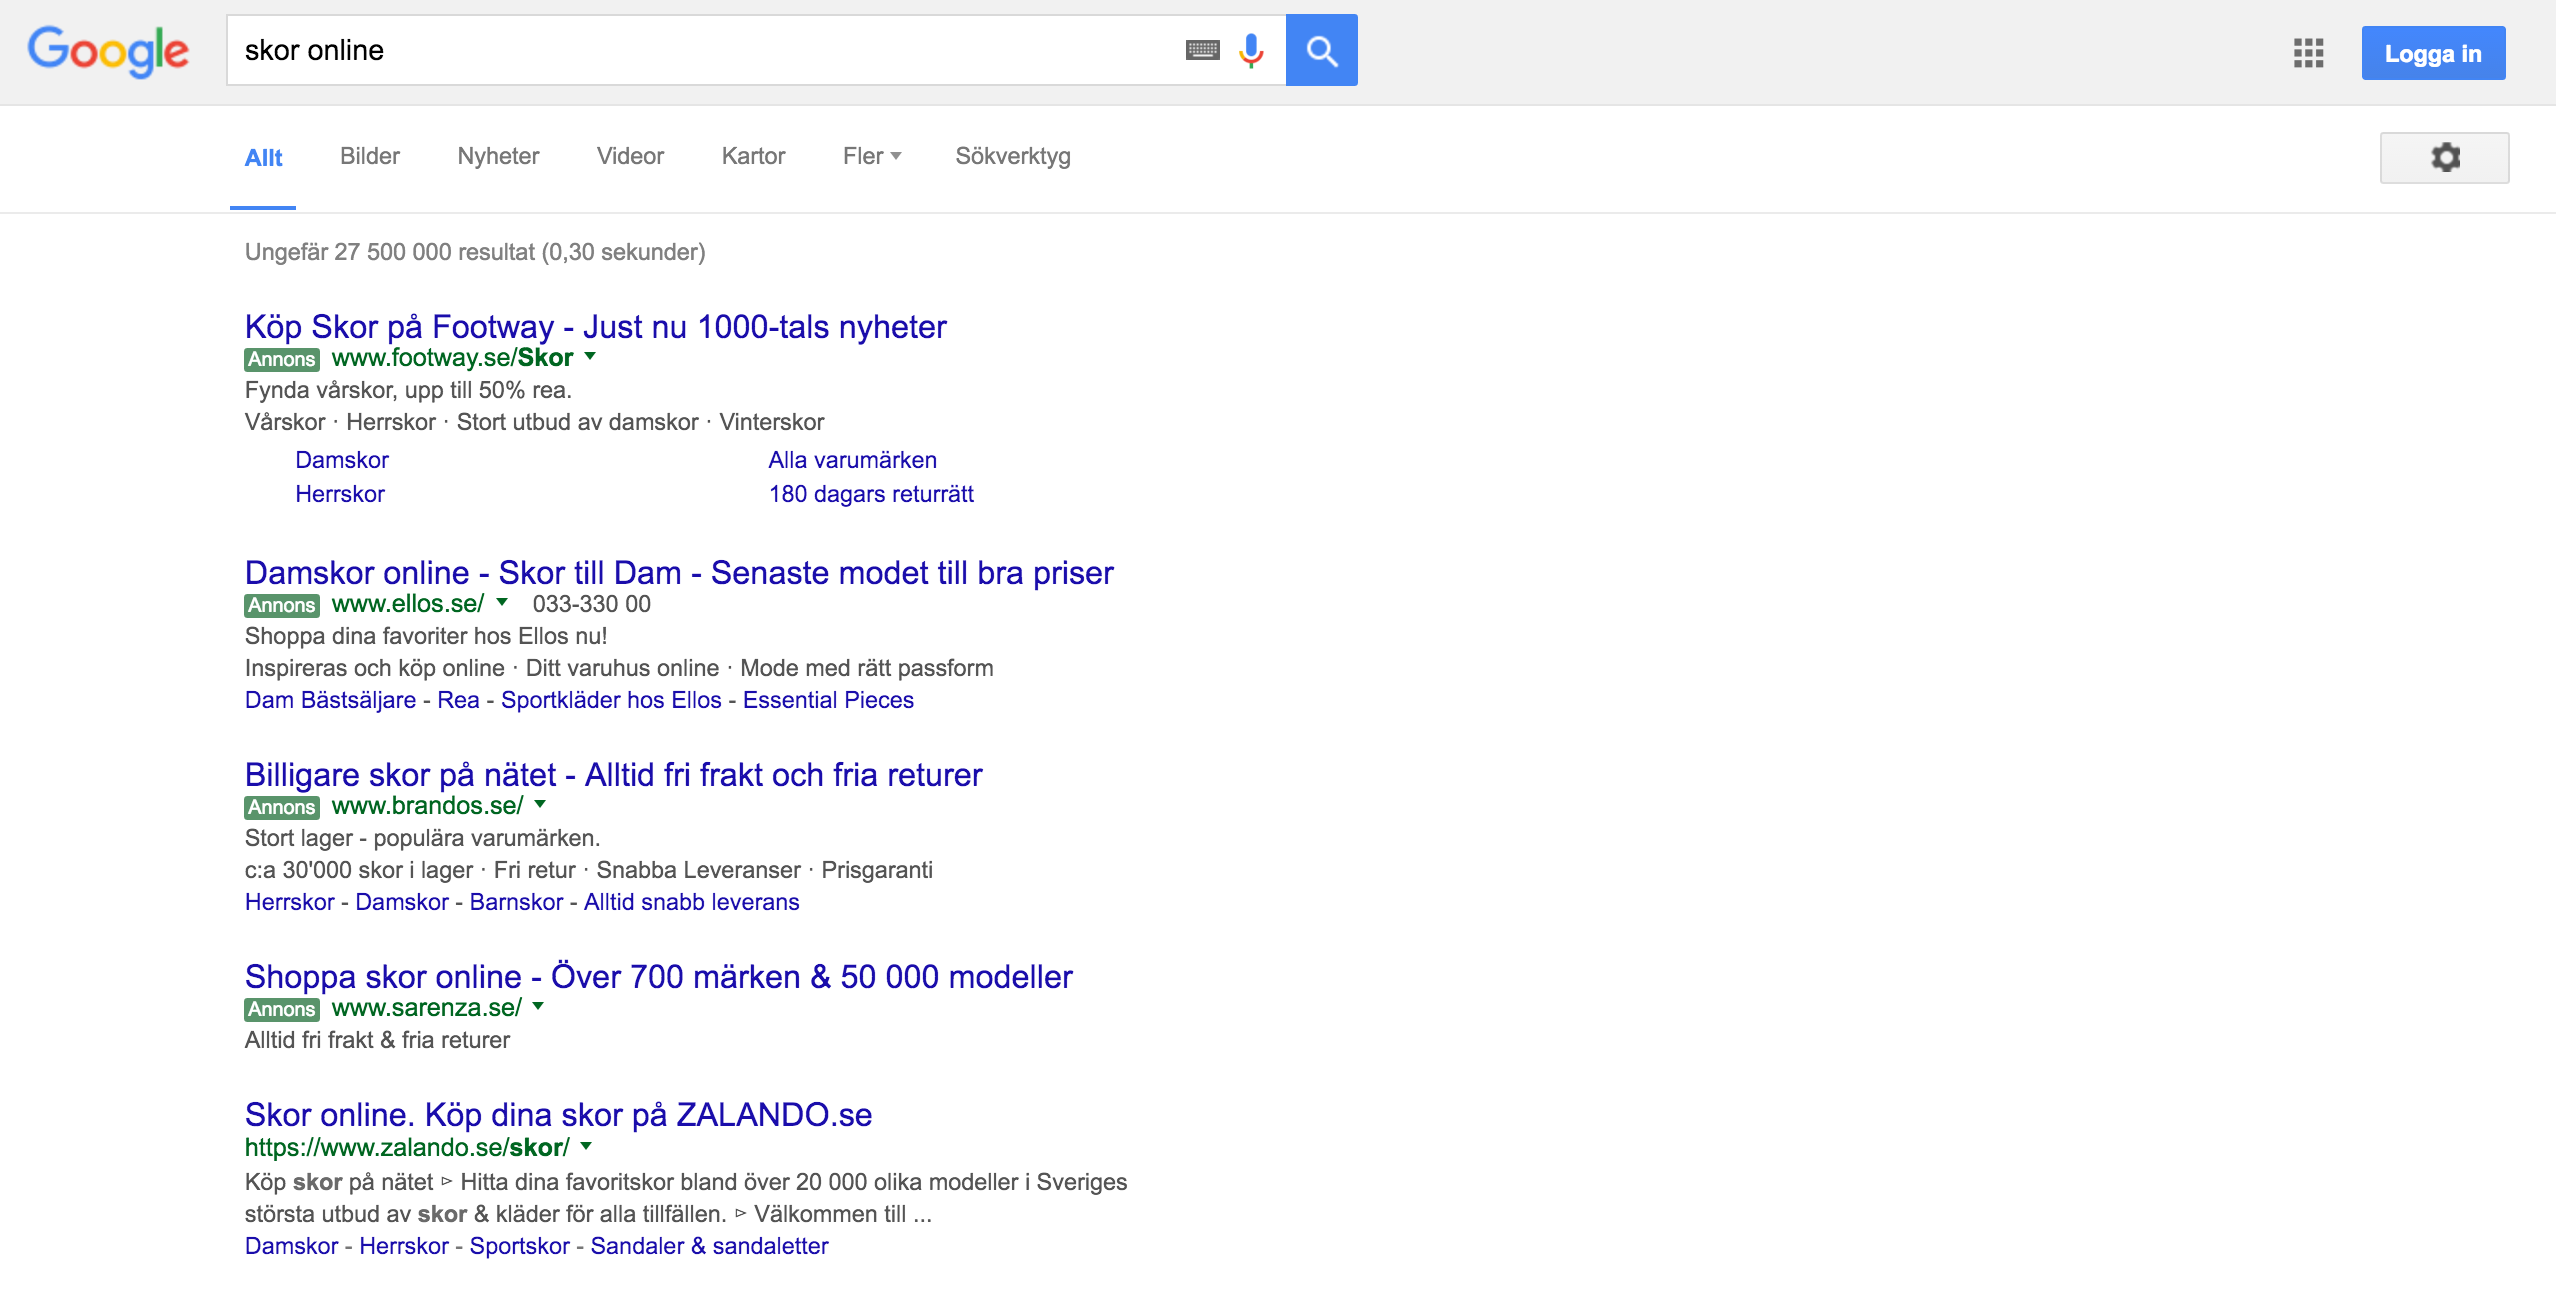Click https://www.zalando.se/skor/ URL text

(x=407, y=1148)
